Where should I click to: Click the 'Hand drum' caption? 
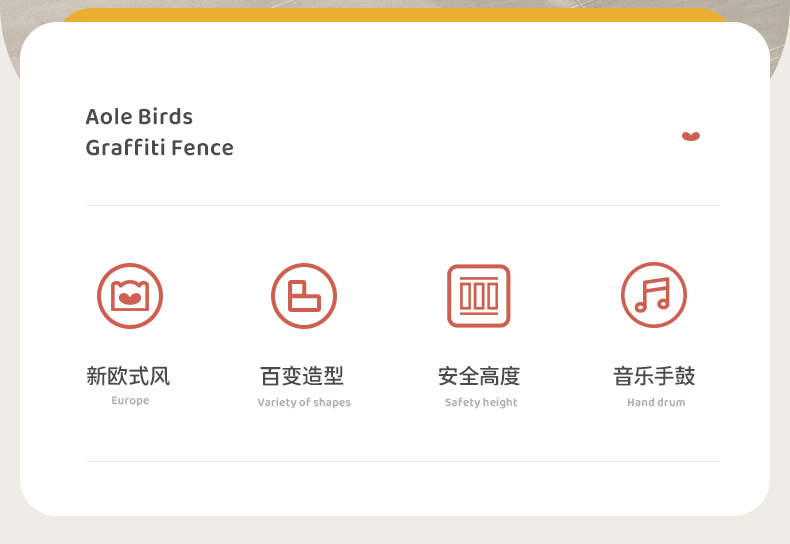pos(656,402)
